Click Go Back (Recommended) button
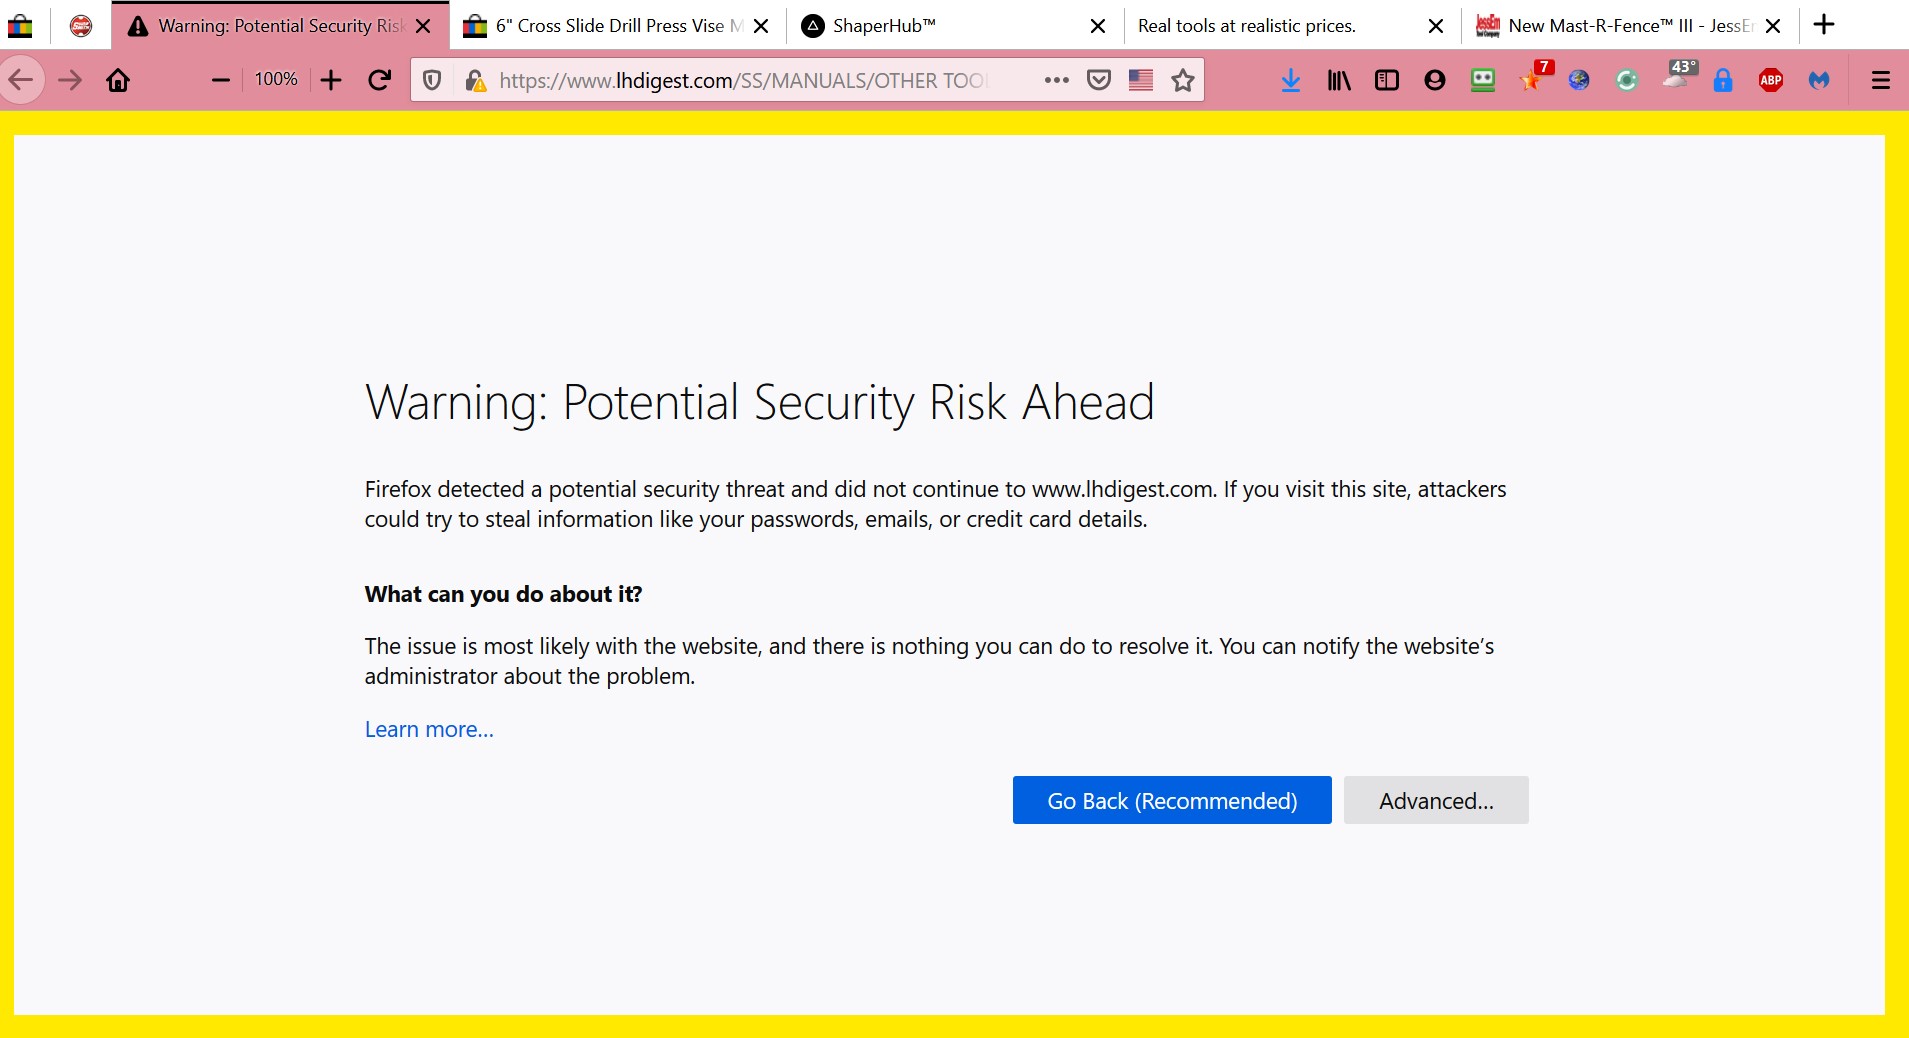This screenshot has height=1038, width=1909. [x=1172, y=800]
